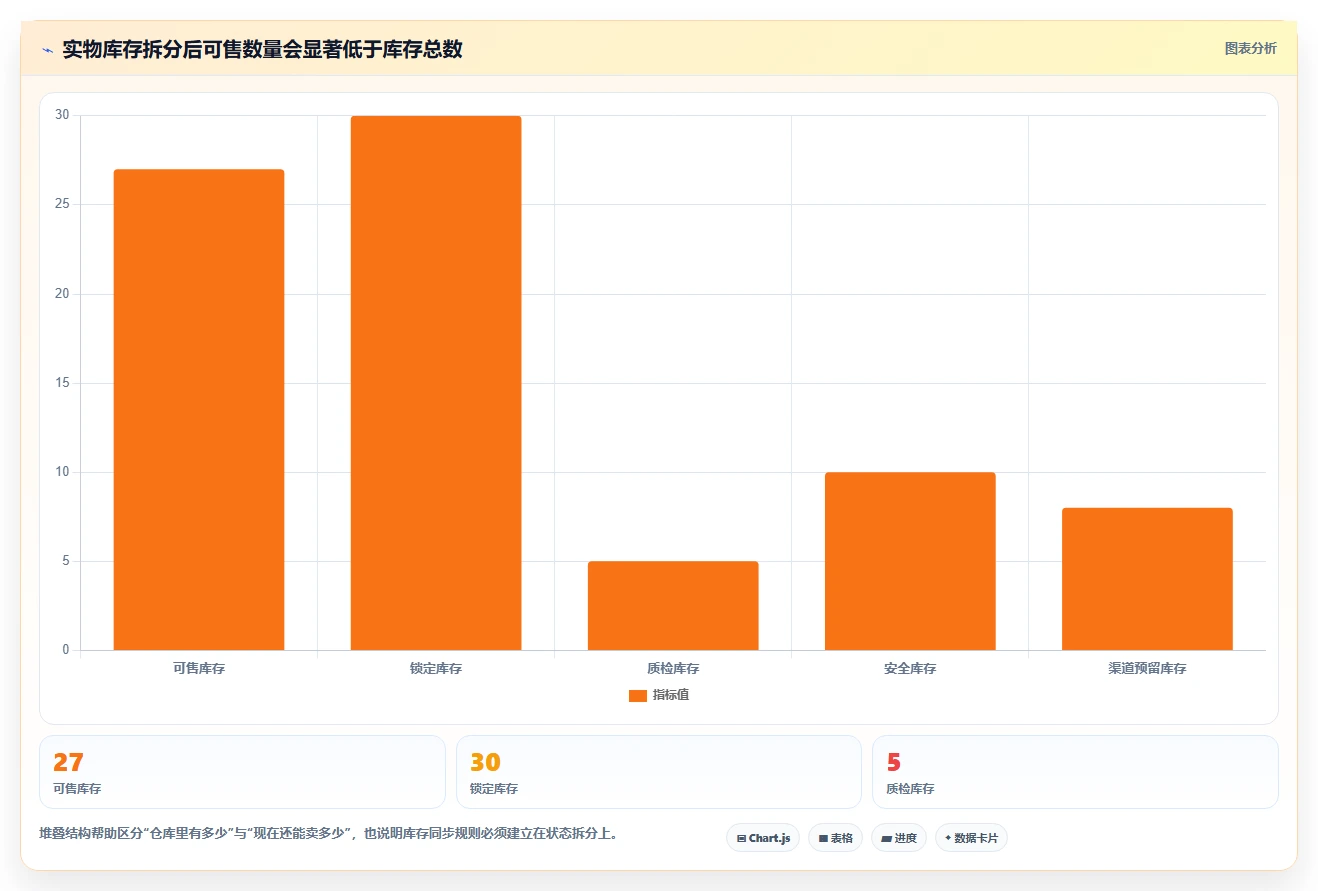The height and width of the screenshot is (891, 1318).
Task: Click the 数据卡片 tag chip
Action: tap(971, 838)
